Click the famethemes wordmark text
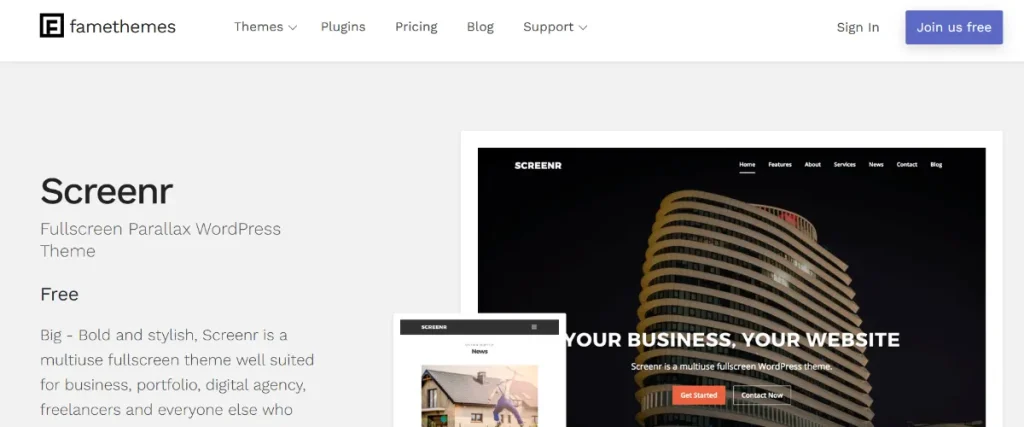The width and height of the screenshot is (1024, 427). pyautogui.click(x=123, y=27)
